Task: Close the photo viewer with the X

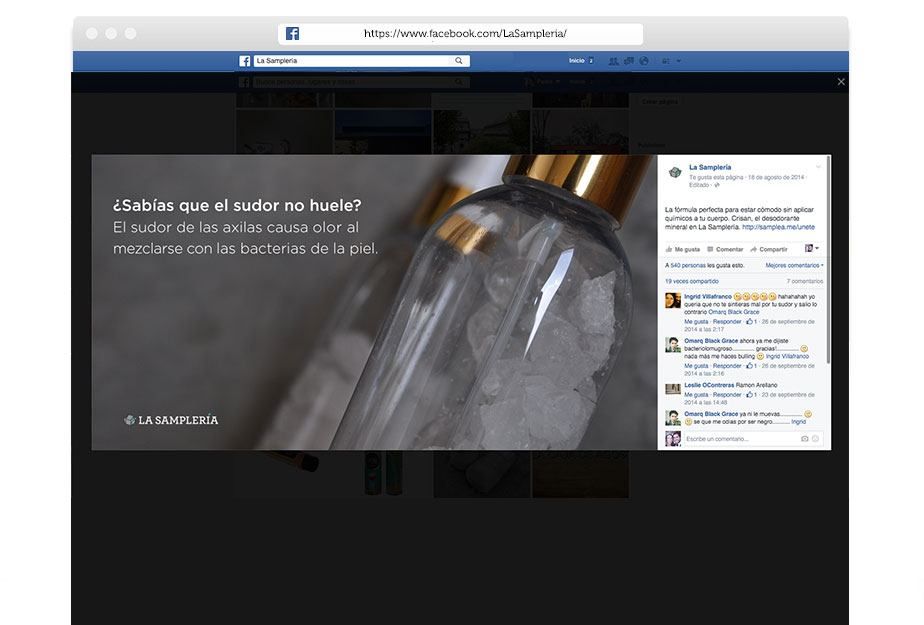Action: [x=841, y=82]
